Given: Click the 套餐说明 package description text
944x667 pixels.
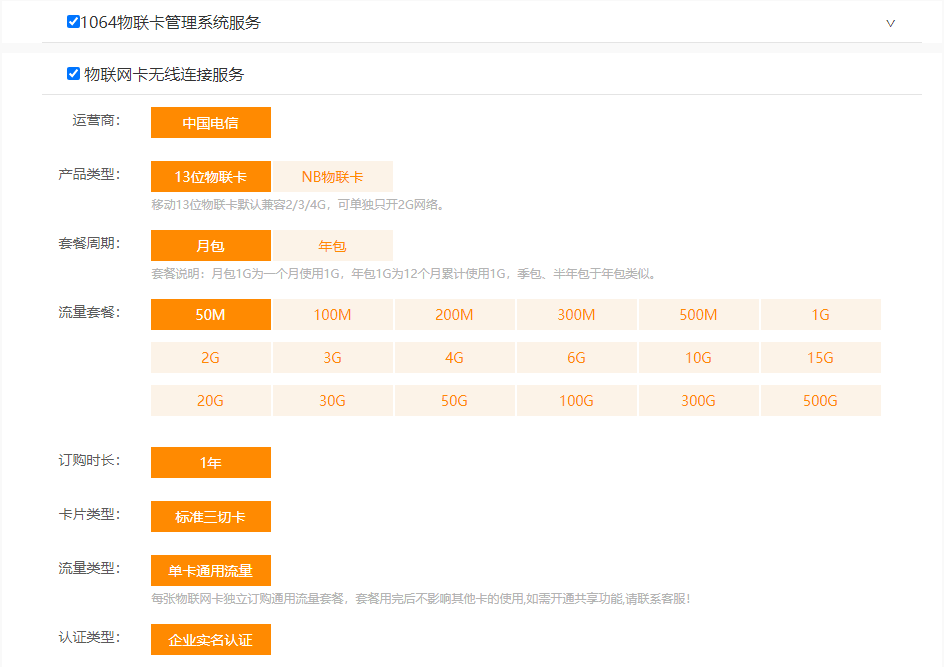Looking at the screenshot, I should 404,274.
